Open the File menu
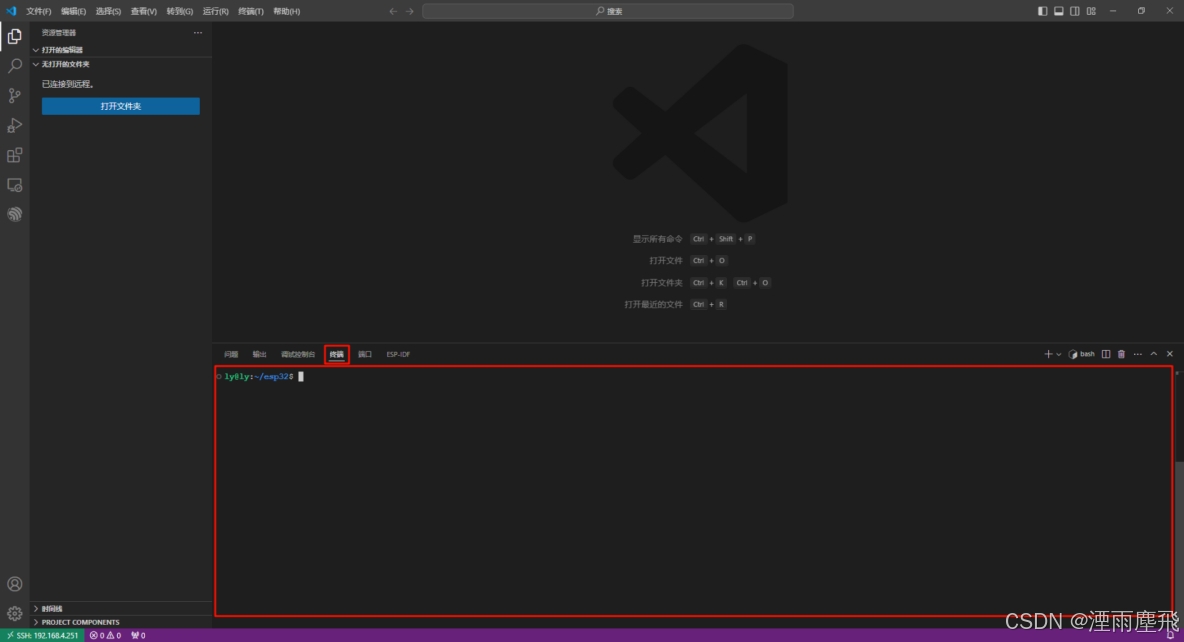 click(x=39, y=11)
